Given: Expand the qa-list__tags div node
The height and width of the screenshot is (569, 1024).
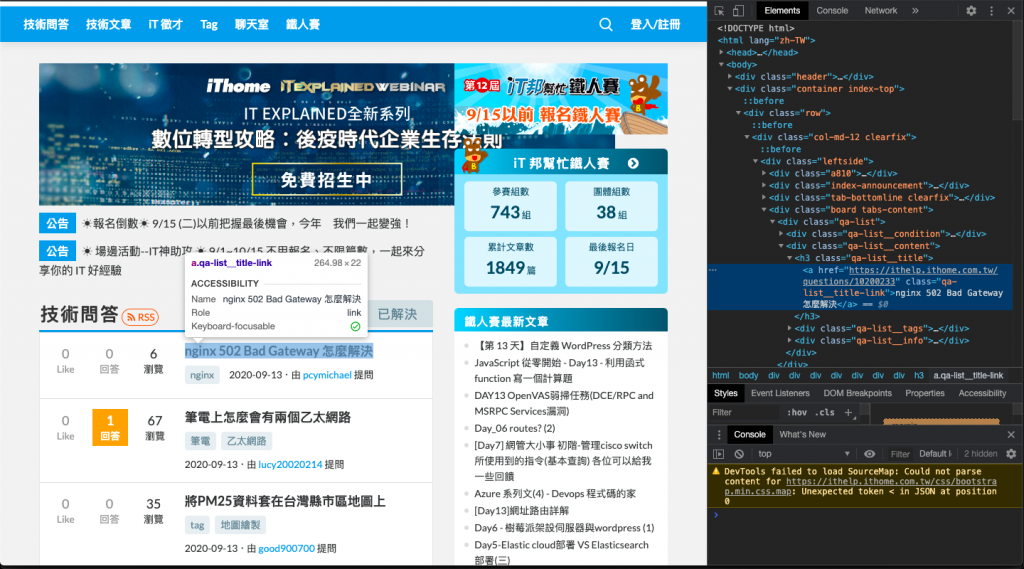Looking at the screenshot, I should pyautogui.click(x=790, y=329).
